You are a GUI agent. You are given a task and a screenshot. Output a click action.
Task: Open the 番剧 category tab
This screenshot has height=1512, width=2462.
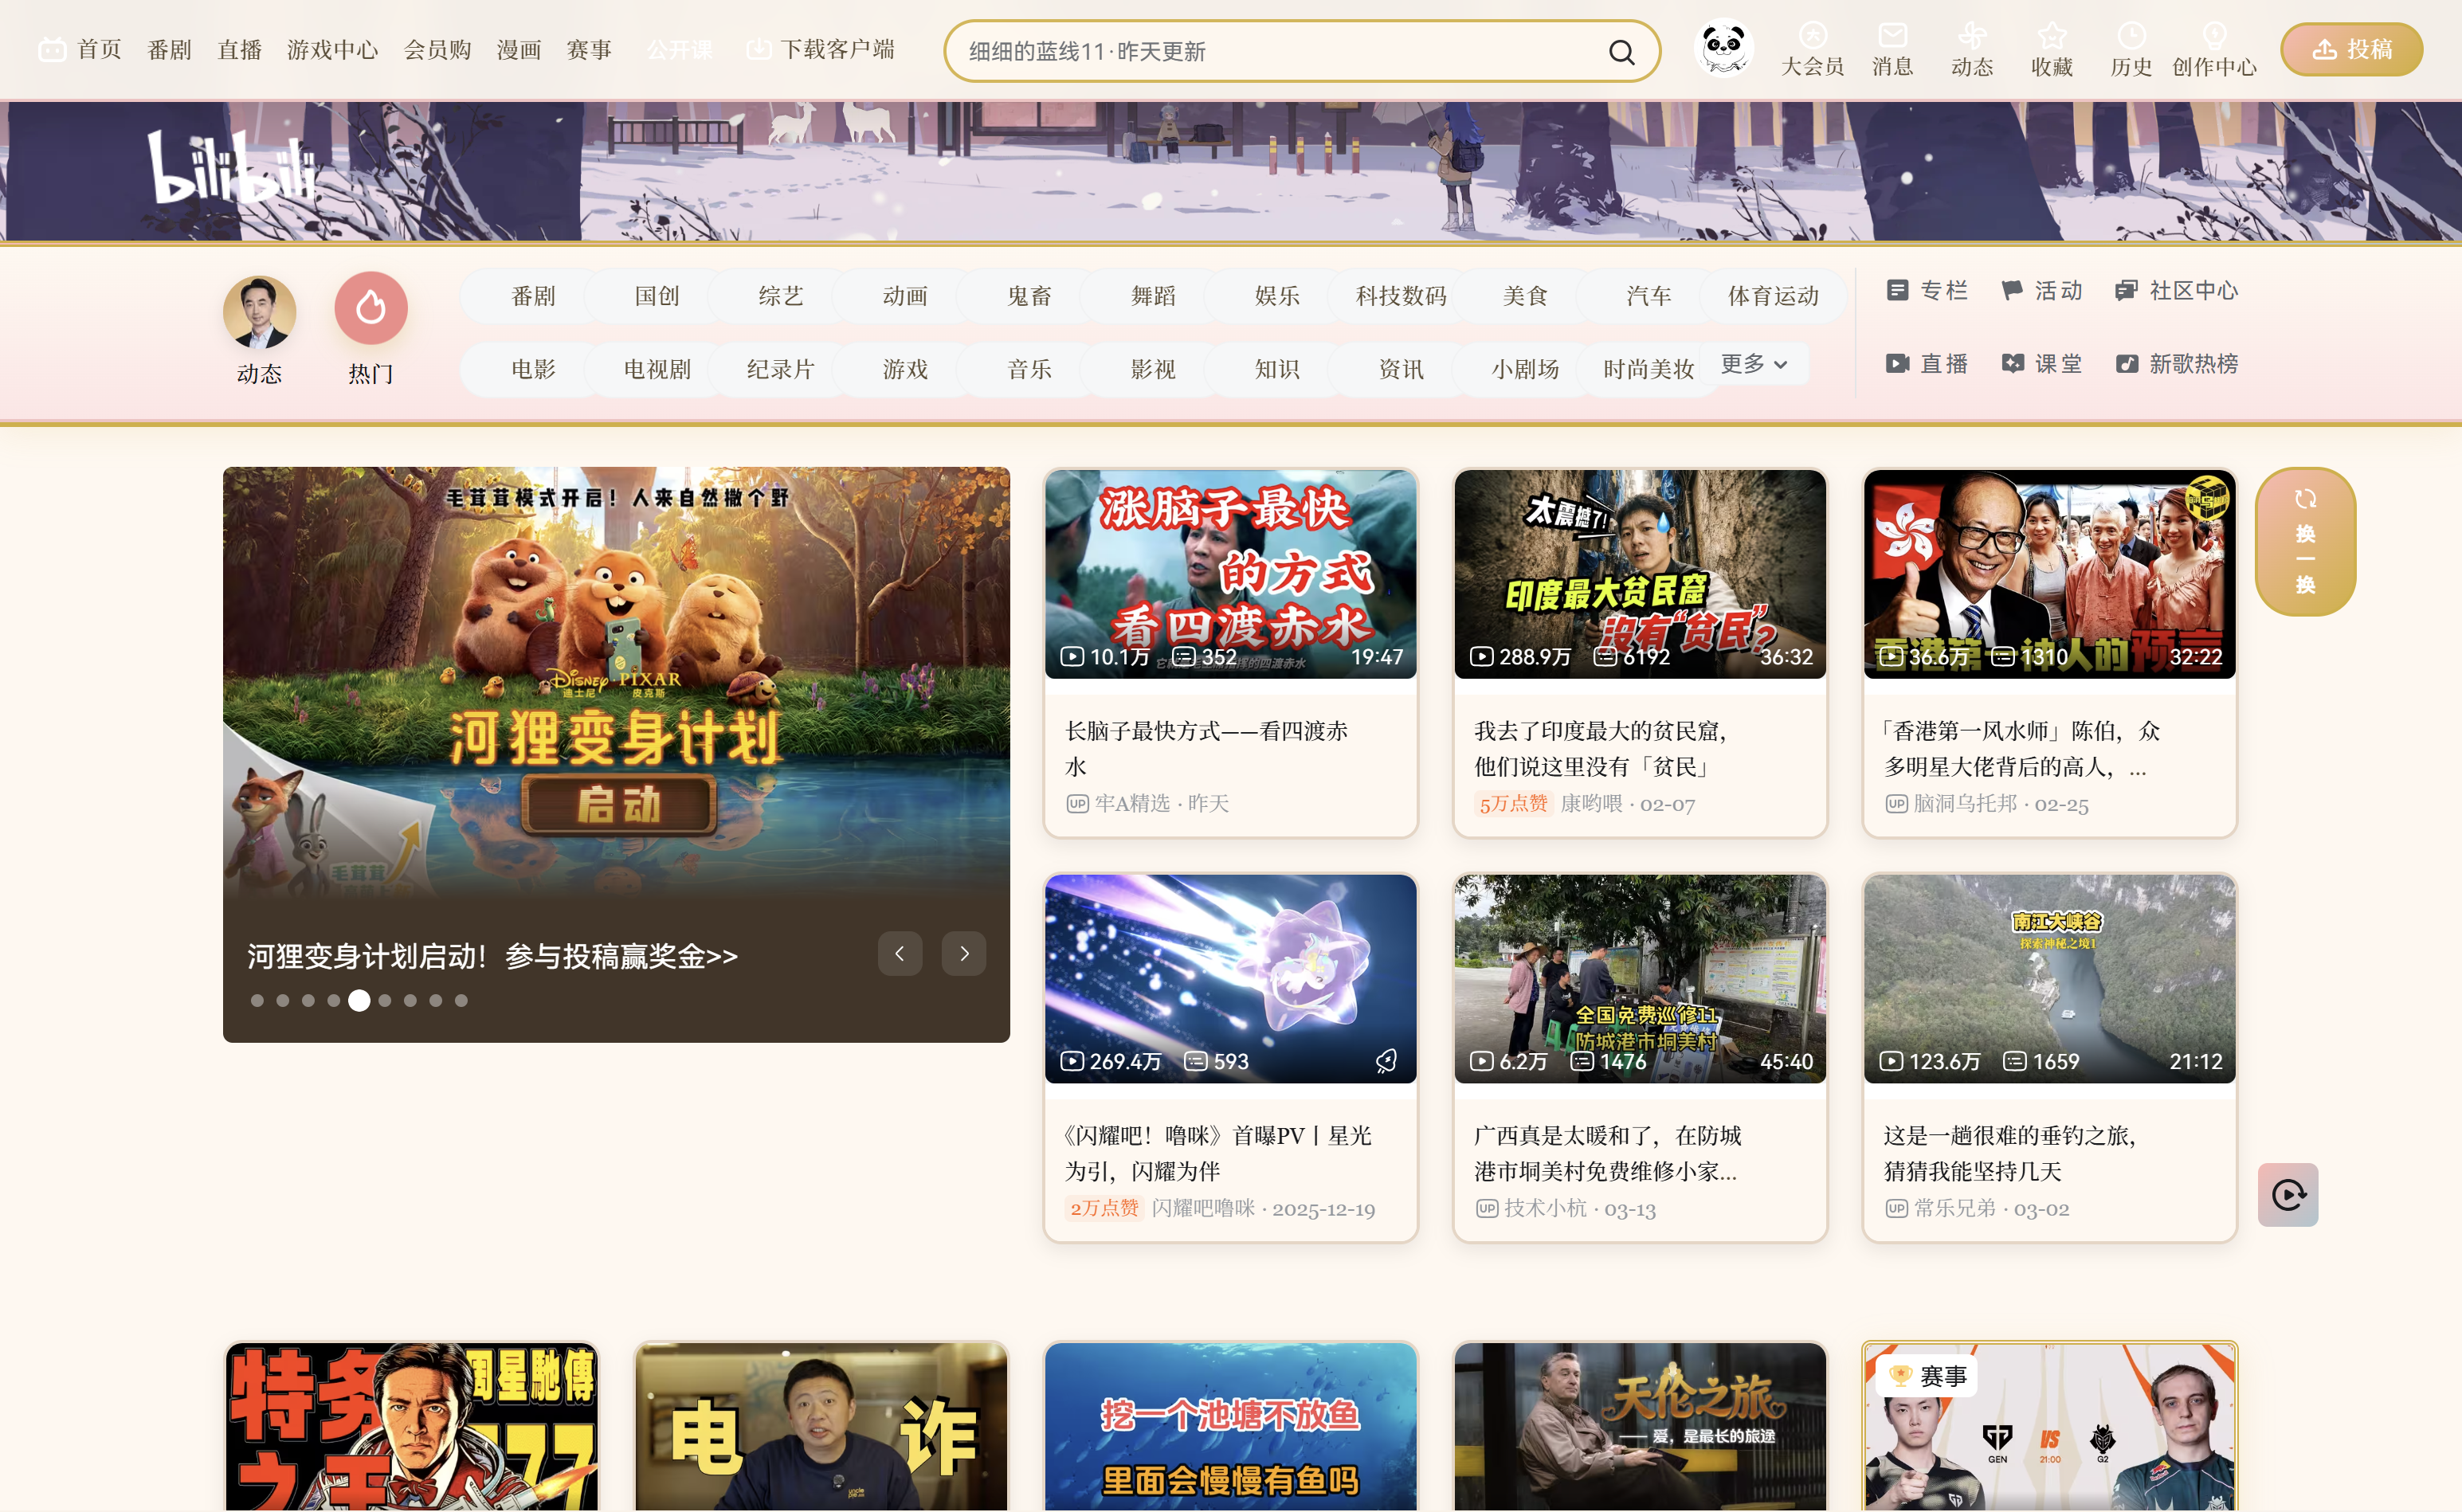(x=533, y=296)
